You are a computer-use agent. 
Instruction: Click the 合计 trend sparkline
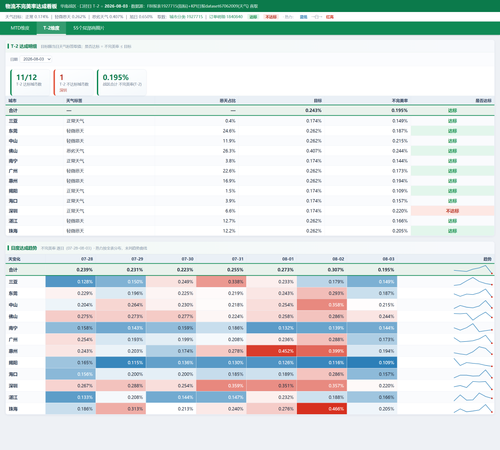coord(473,269)
